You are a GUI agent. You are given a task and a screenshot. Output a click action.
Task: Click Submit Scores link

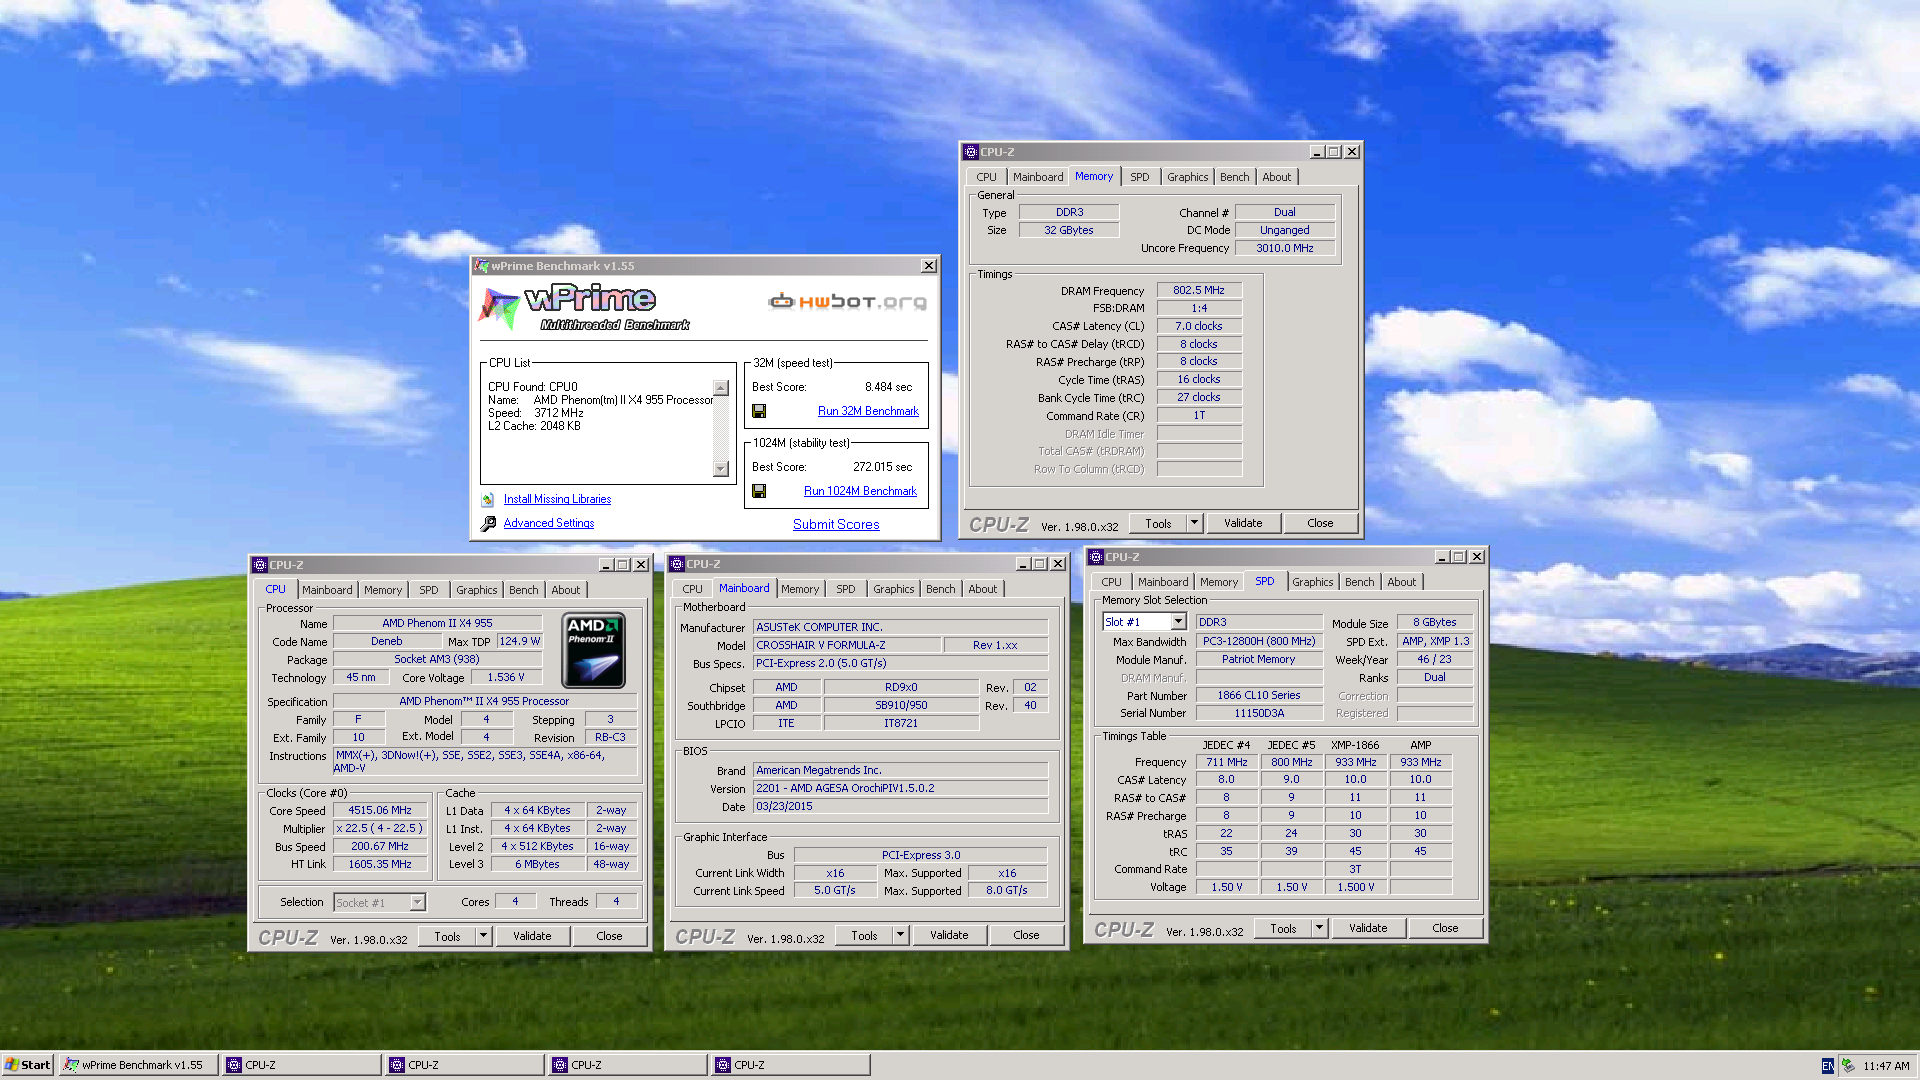click(836, 524)
